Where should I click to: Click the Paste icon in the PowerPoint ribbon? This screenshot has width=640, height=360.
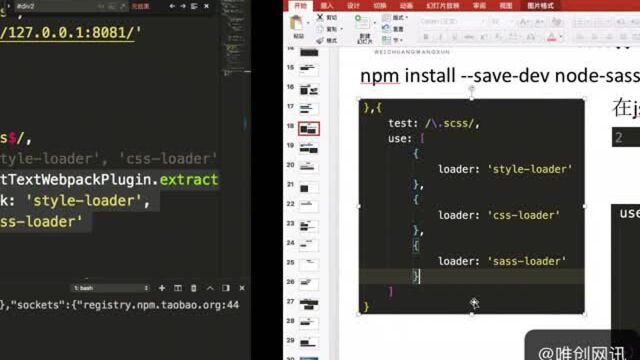296,23
